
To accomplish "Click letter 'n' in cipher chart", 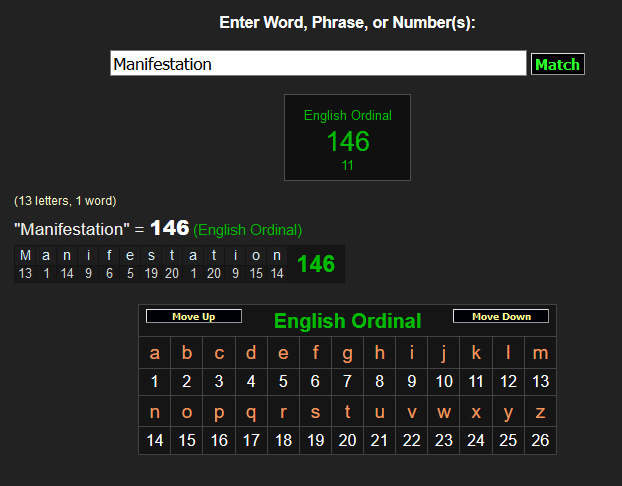I will [154, 411].
